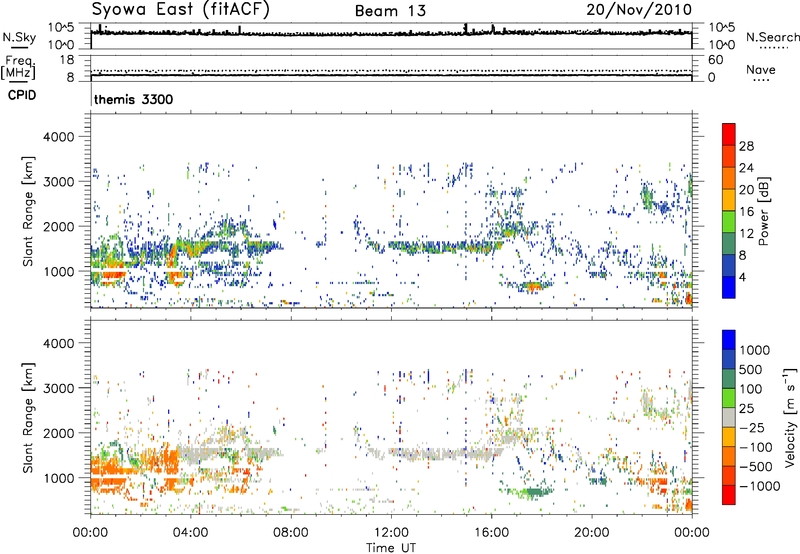Click the '28' tick on Power colorbar
800x554 pixels.
click(x=746, y=146)
